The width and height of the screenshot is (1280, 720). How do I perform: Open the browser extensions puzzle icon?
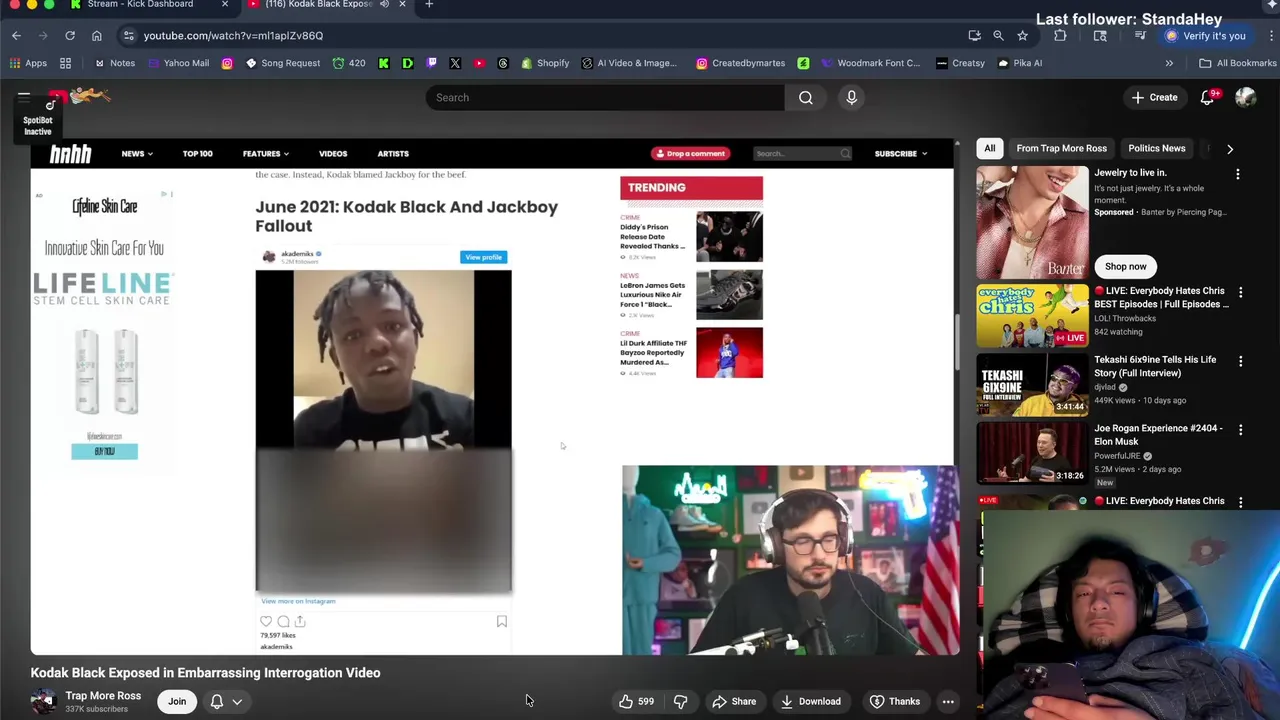tap(1060, 36)
